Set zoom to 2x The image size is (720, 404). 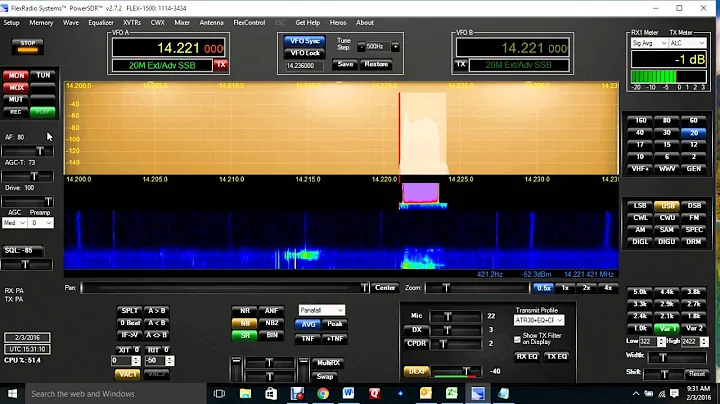586,288
